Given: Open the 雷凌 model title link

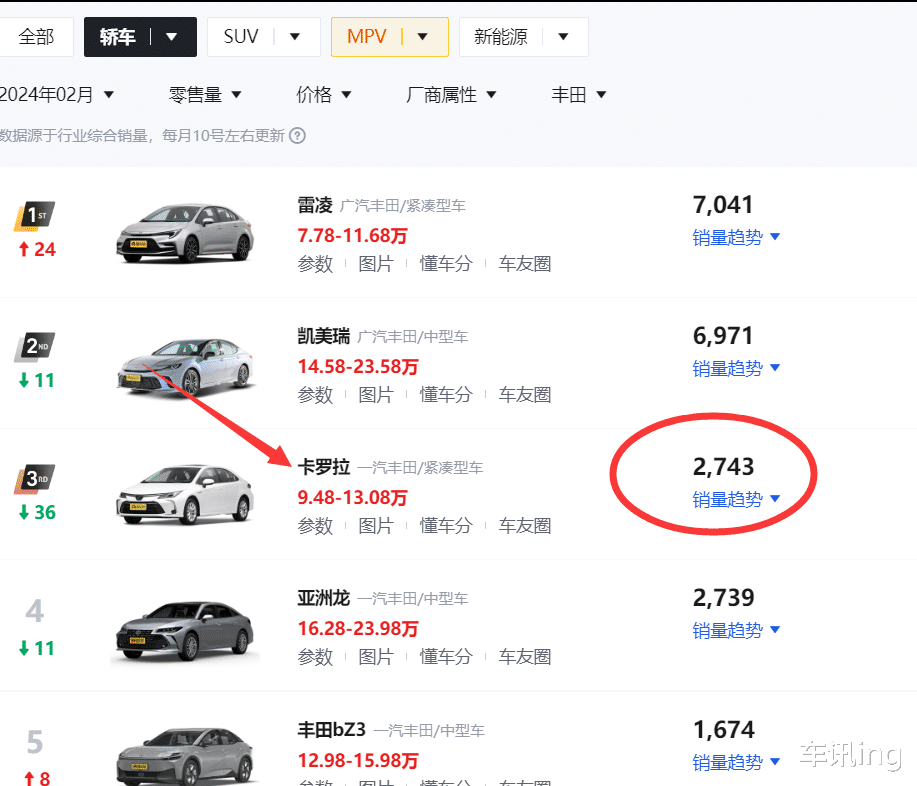Looking at the screenshot, I should [315, 205].
